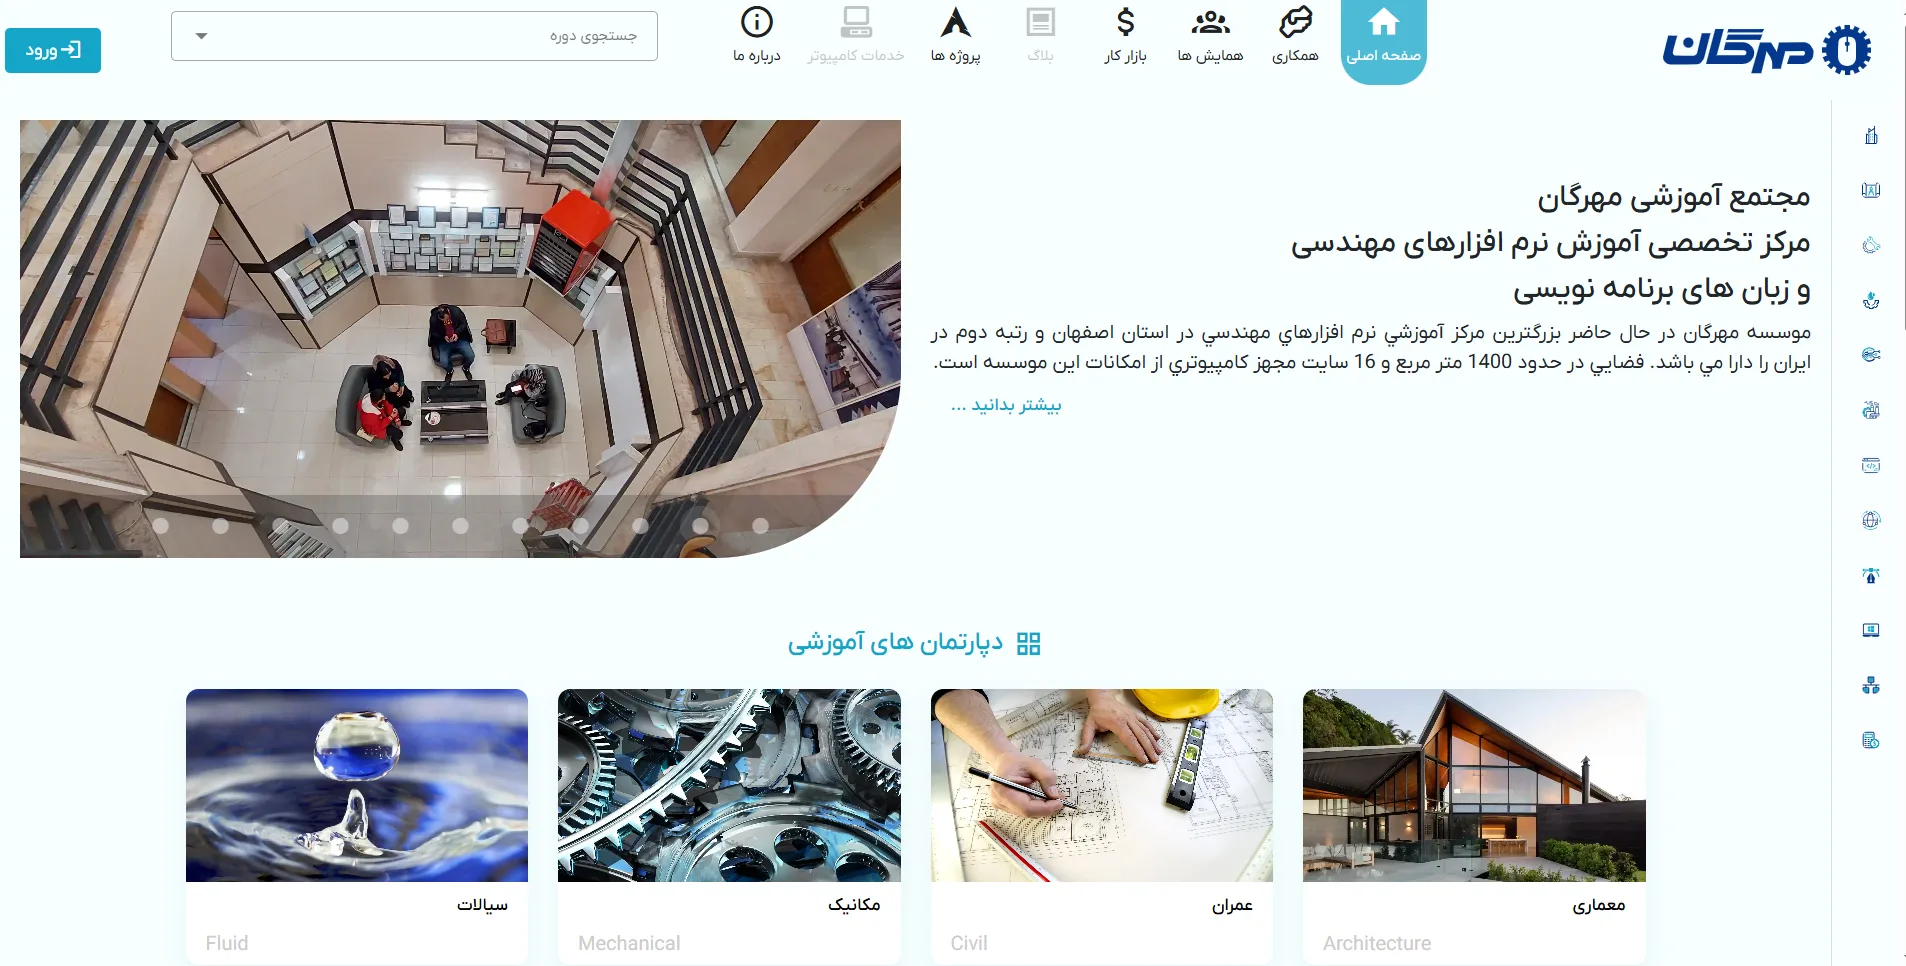Select the third slideshow dot from right

coord(640,525)
